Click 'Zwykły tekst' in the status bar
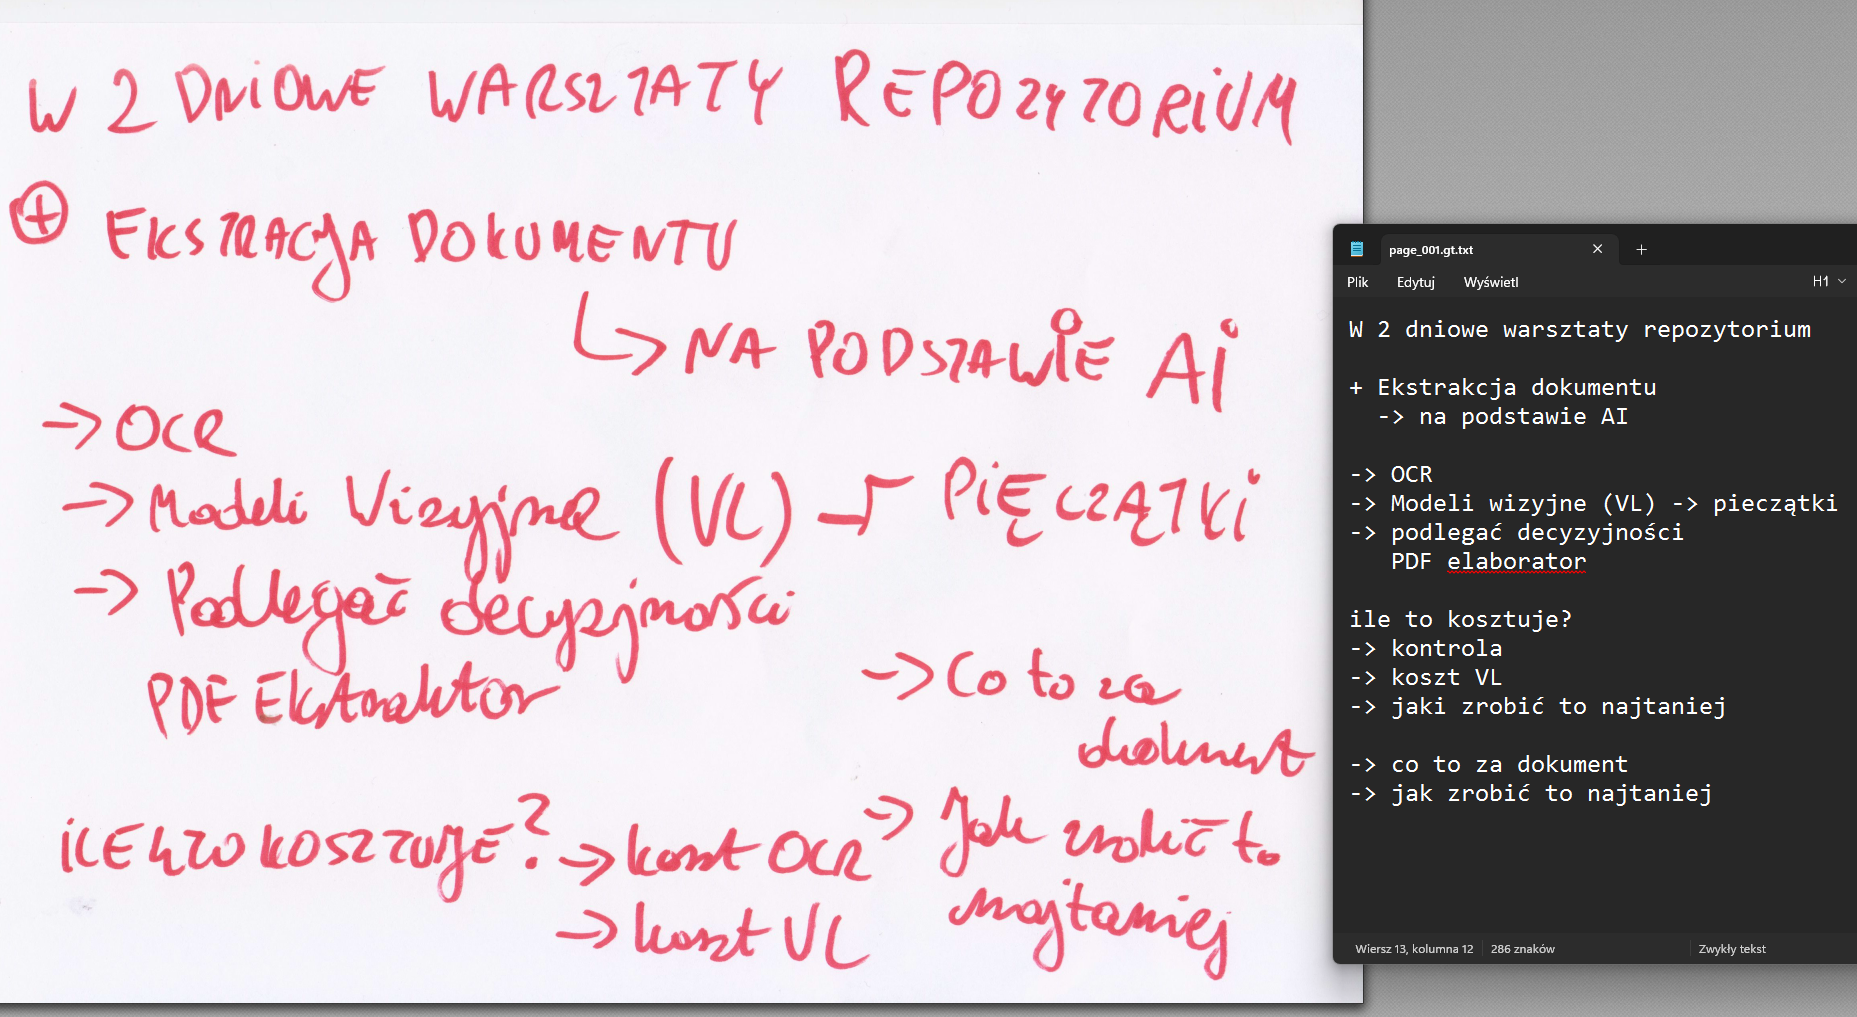This screenshot has height=1017, width=1857. tap(1732, 949)
